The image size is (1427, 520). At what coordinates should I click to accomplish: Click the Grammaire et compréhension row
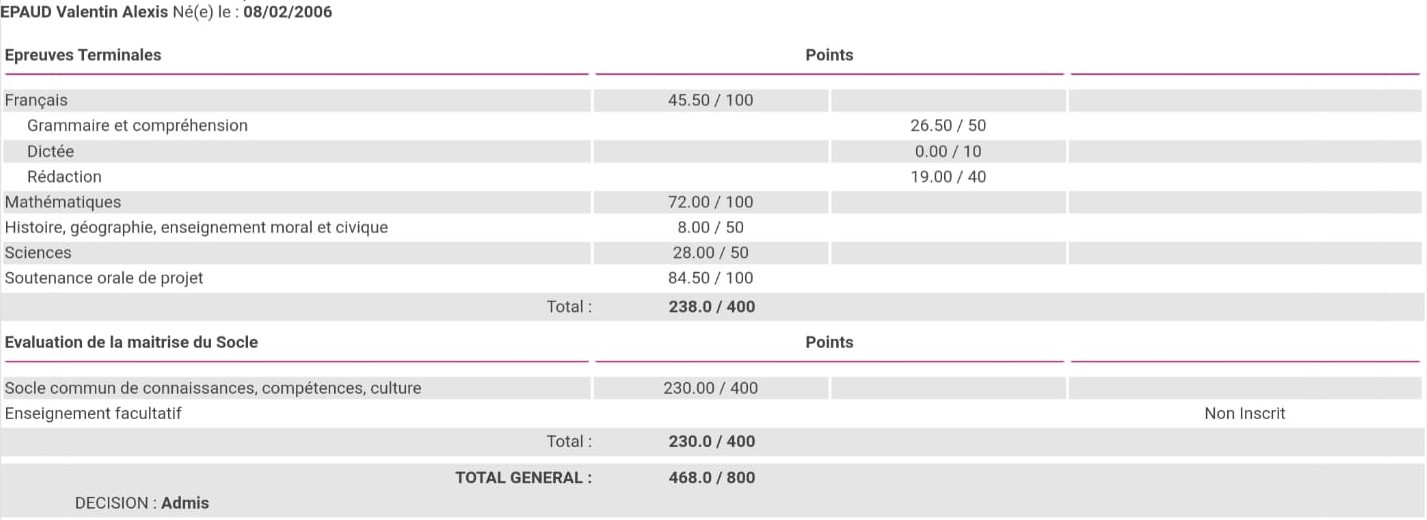coord(137,126)
